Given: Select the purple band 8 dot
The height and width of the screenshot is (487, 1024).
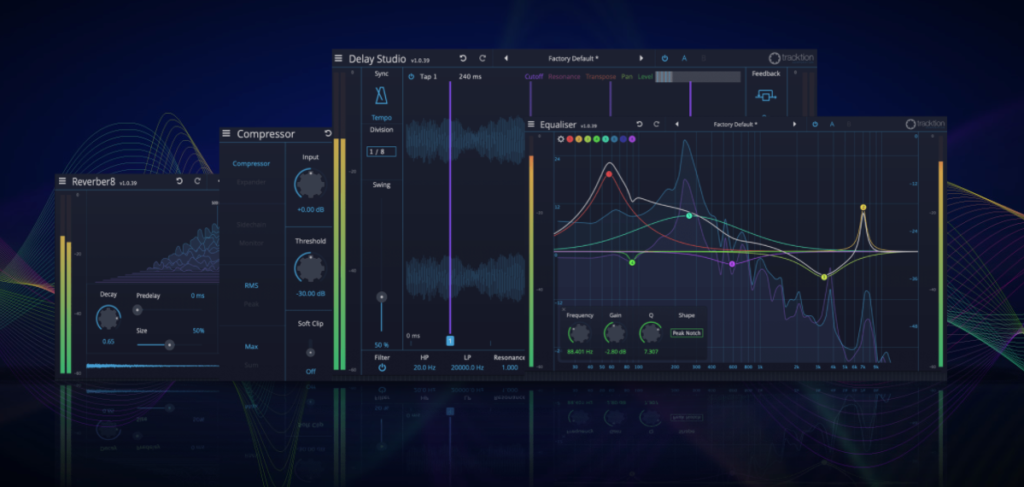Looking at the screenshot, I should (632, 139).
